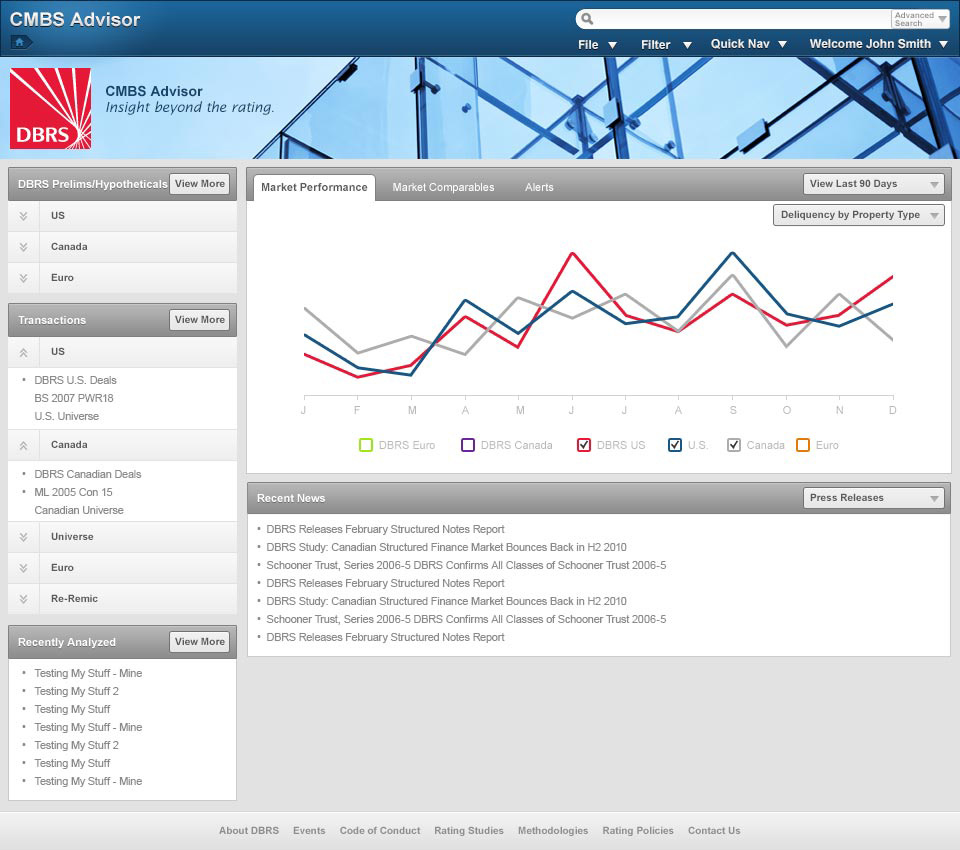Click the search magnifier icon
This screenshot has width=960, height=850.
[587, 19]
